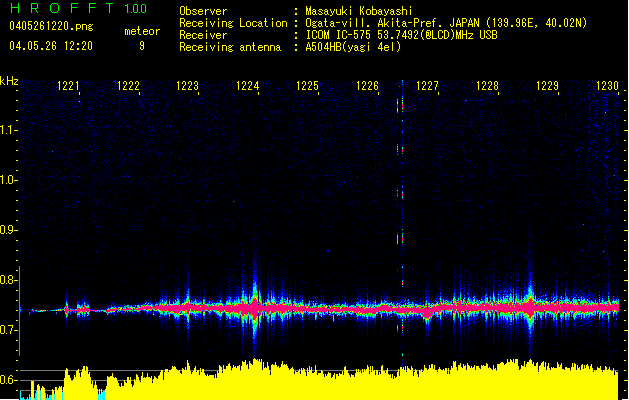The image size is (629, 400).
Task: Click the kHz axis unit label
Action: coord(9,81)
